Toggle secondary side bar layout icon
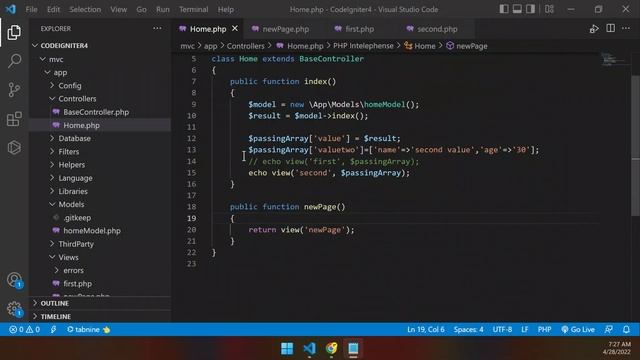Image resolution: width=640 pixels, height=360 pixels. tap(530, 9)
